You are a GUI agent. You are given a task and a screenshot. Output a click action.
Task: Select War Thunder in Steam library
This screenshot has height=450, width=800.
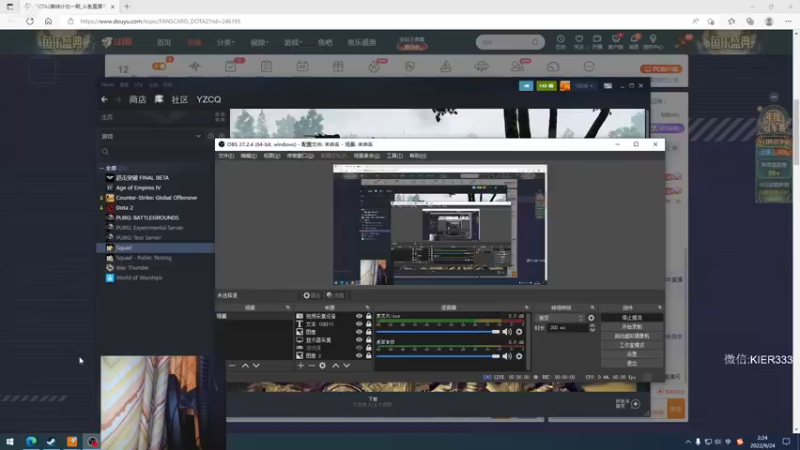[132, 267]
